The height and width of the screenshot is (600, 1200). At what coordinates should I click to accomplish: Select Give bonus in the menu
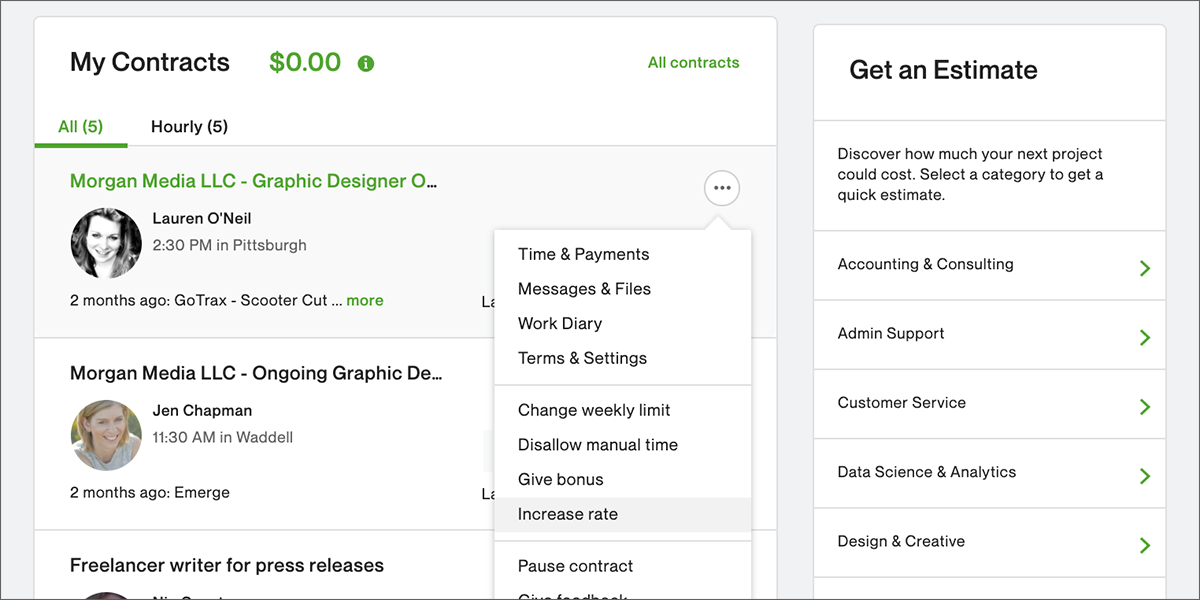622,479
